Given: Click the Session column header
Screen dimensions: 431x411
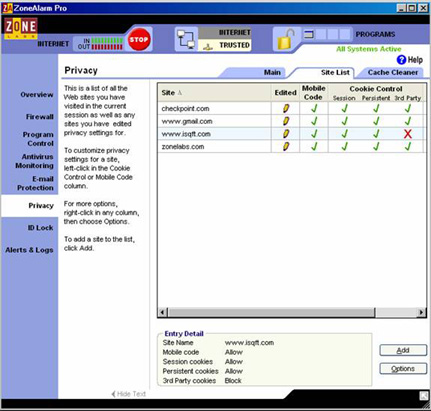Looking at the screenshot, I should (x=344, y=98).
